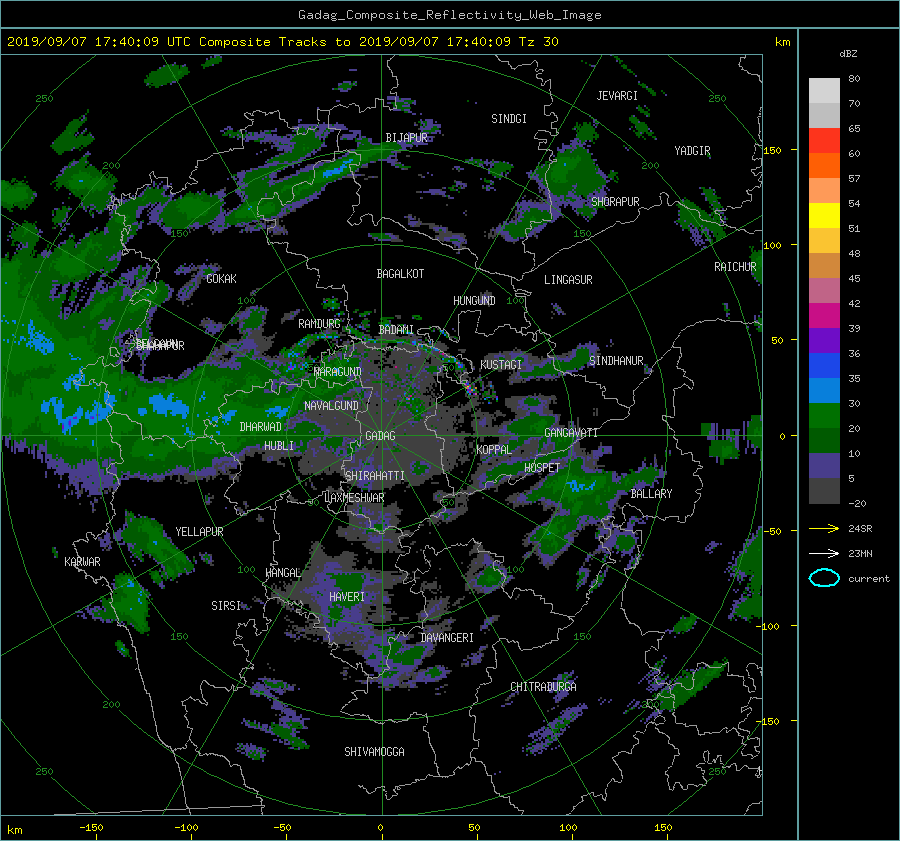Click the KARWAR city label
Image resolution: width=900 pixels, height=841 pixels.
[82, 562]
